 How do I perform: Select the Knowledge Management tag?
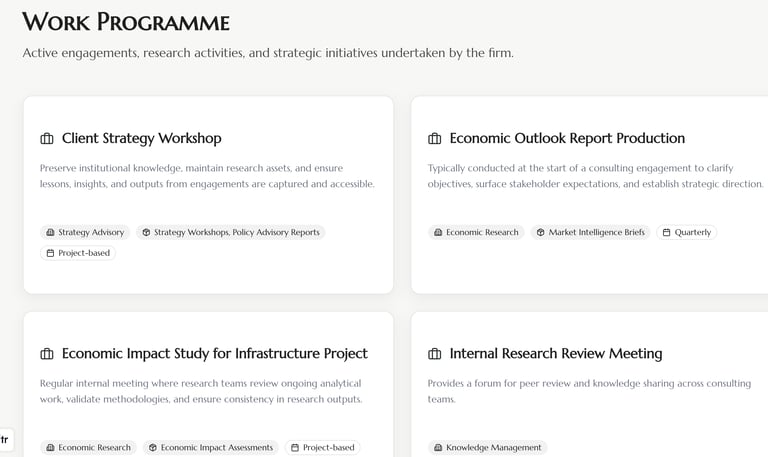tap(488, 448)
